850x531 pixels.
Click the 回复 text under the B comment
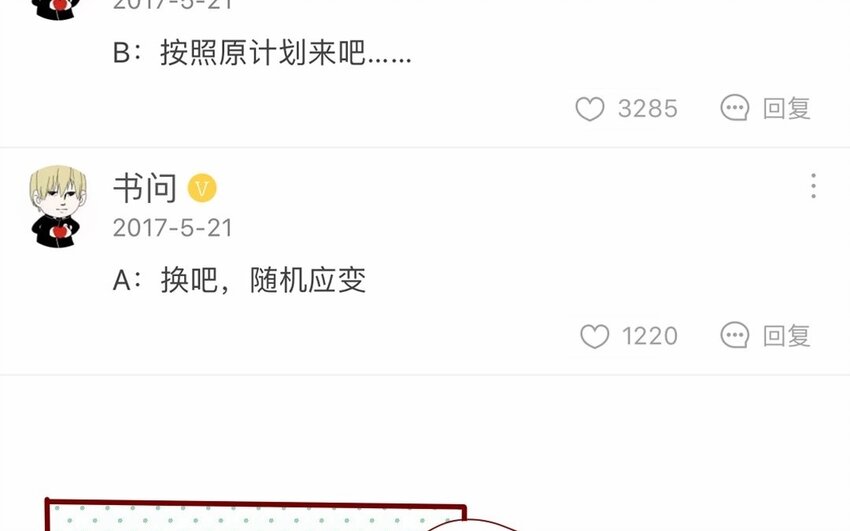[x=787, y=108]
